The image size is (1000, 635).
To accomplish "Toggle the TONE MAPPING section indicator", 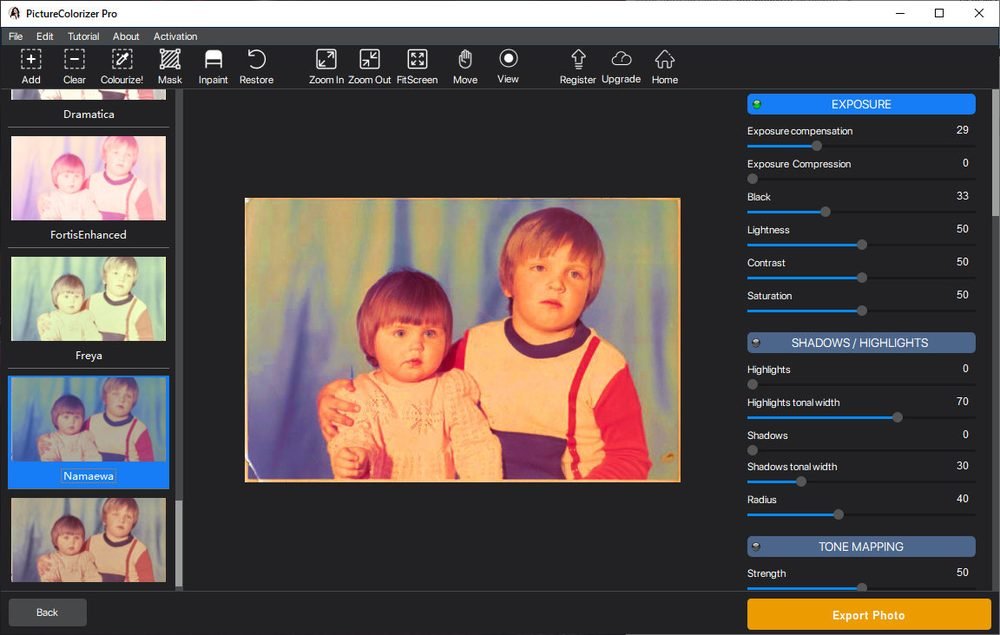I will (x=757, y=547).
